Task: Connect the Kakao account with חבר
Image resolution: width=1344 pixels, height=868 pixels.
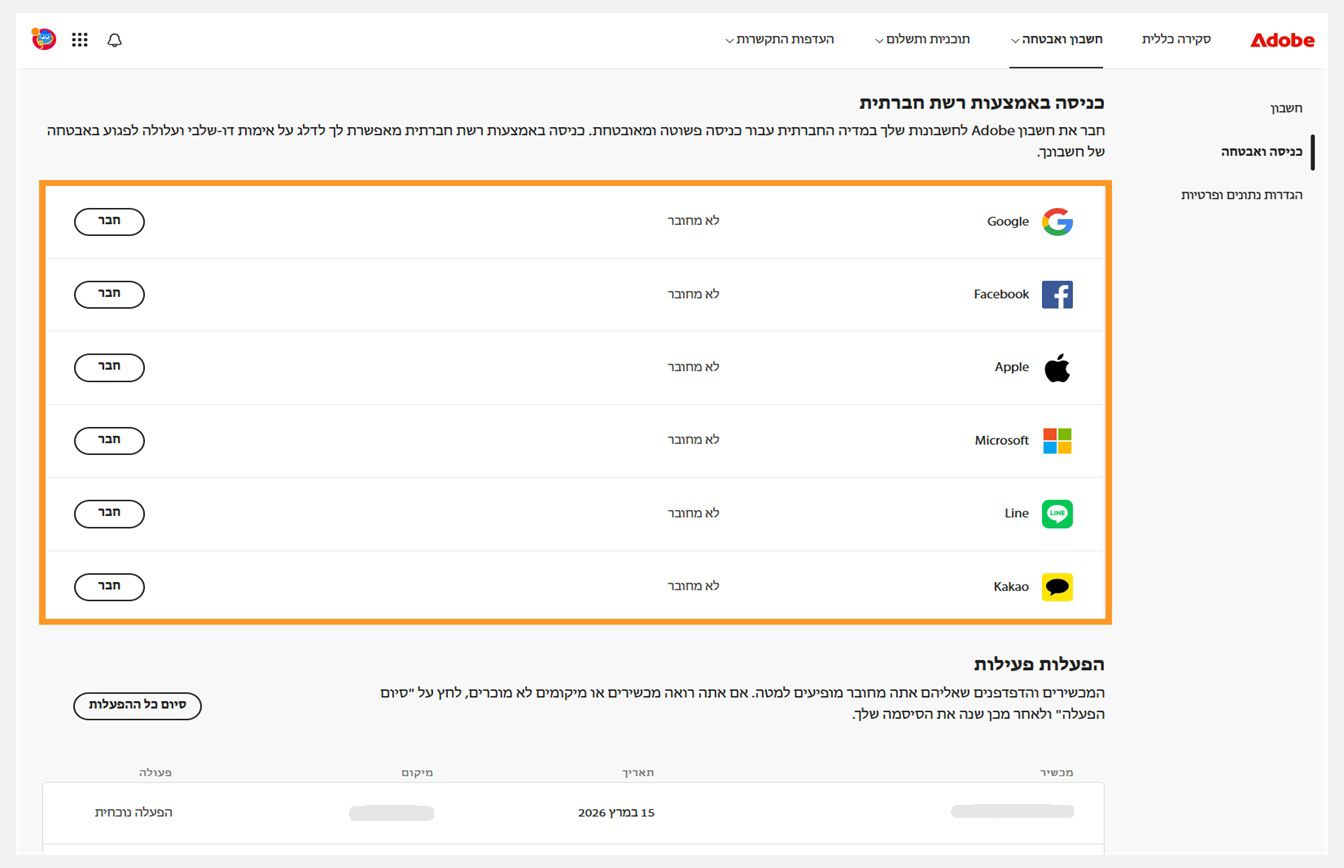Action: coord(109,587)
